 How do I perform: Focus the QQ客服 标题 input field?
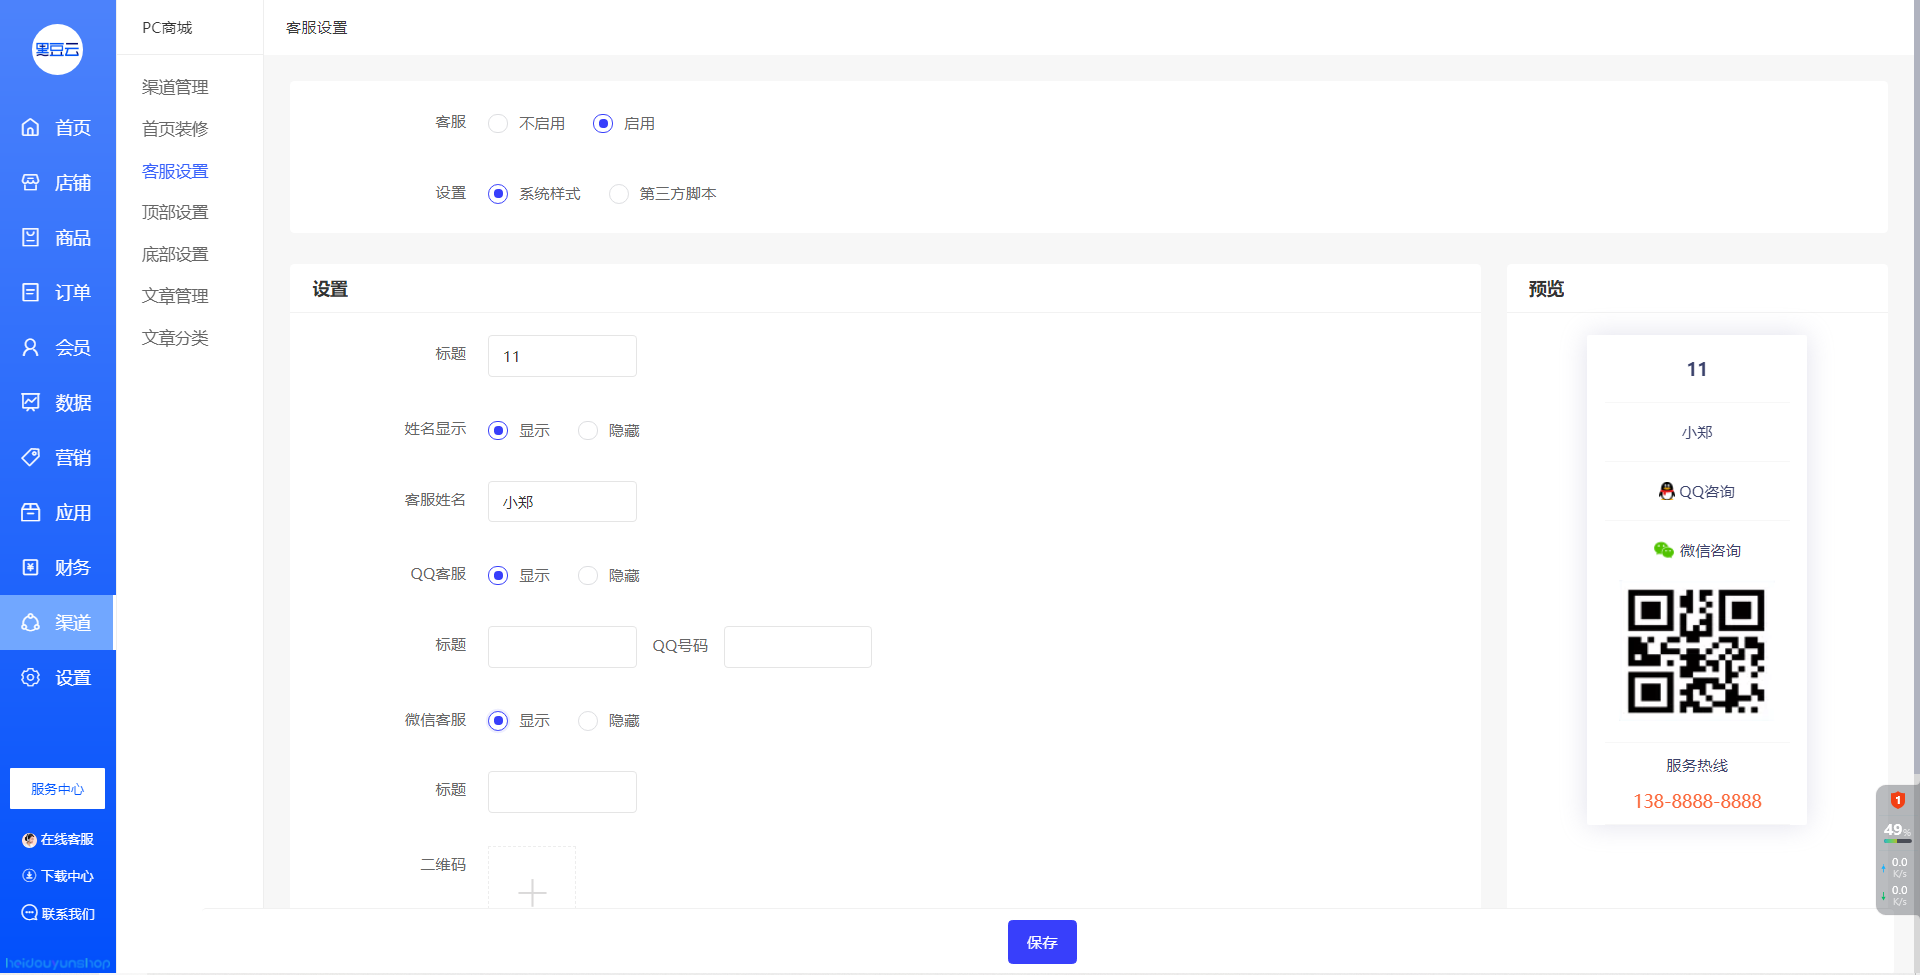[562, 647]
